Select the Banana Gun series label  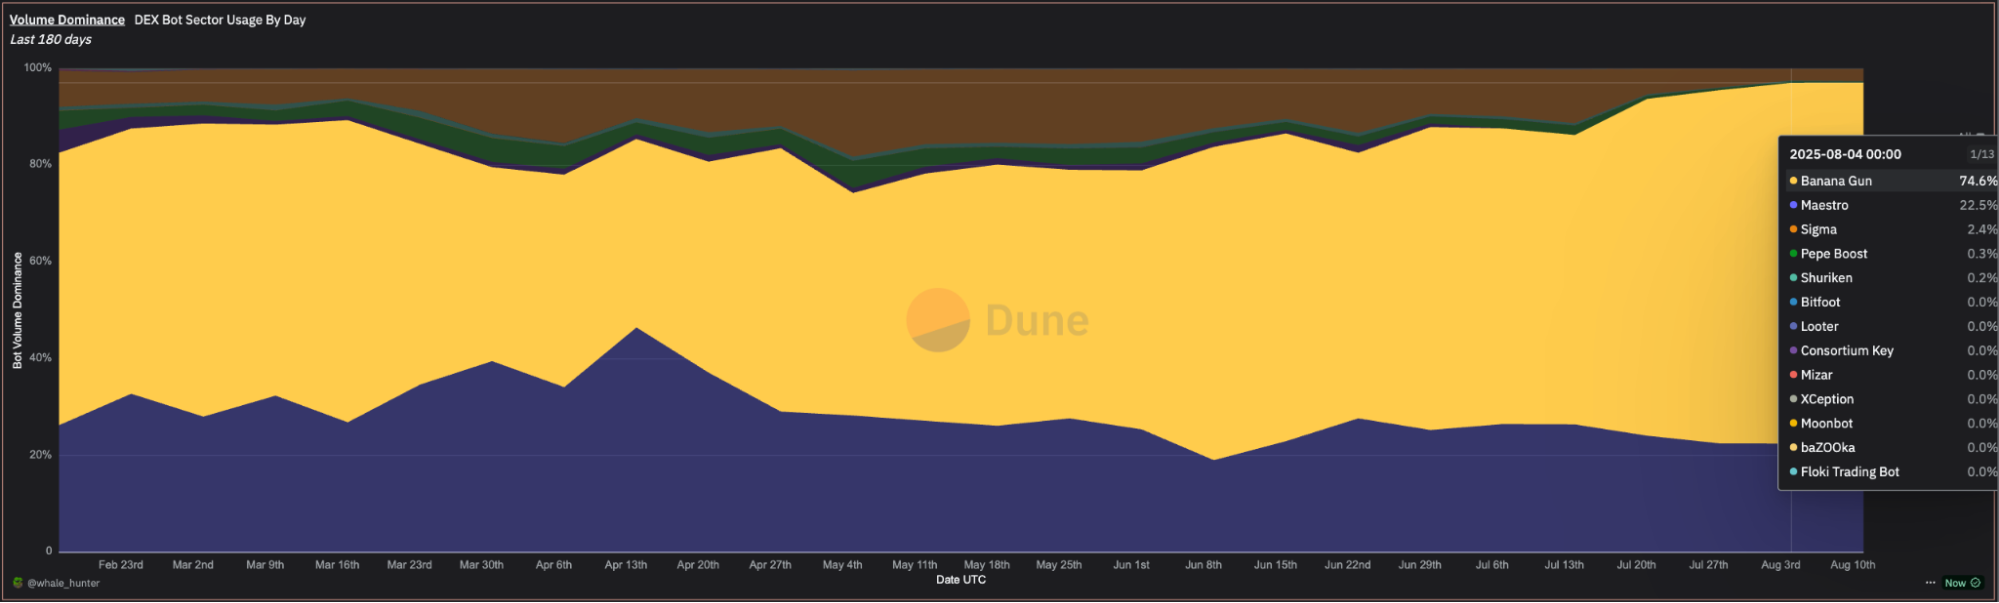coord(1836,181)
